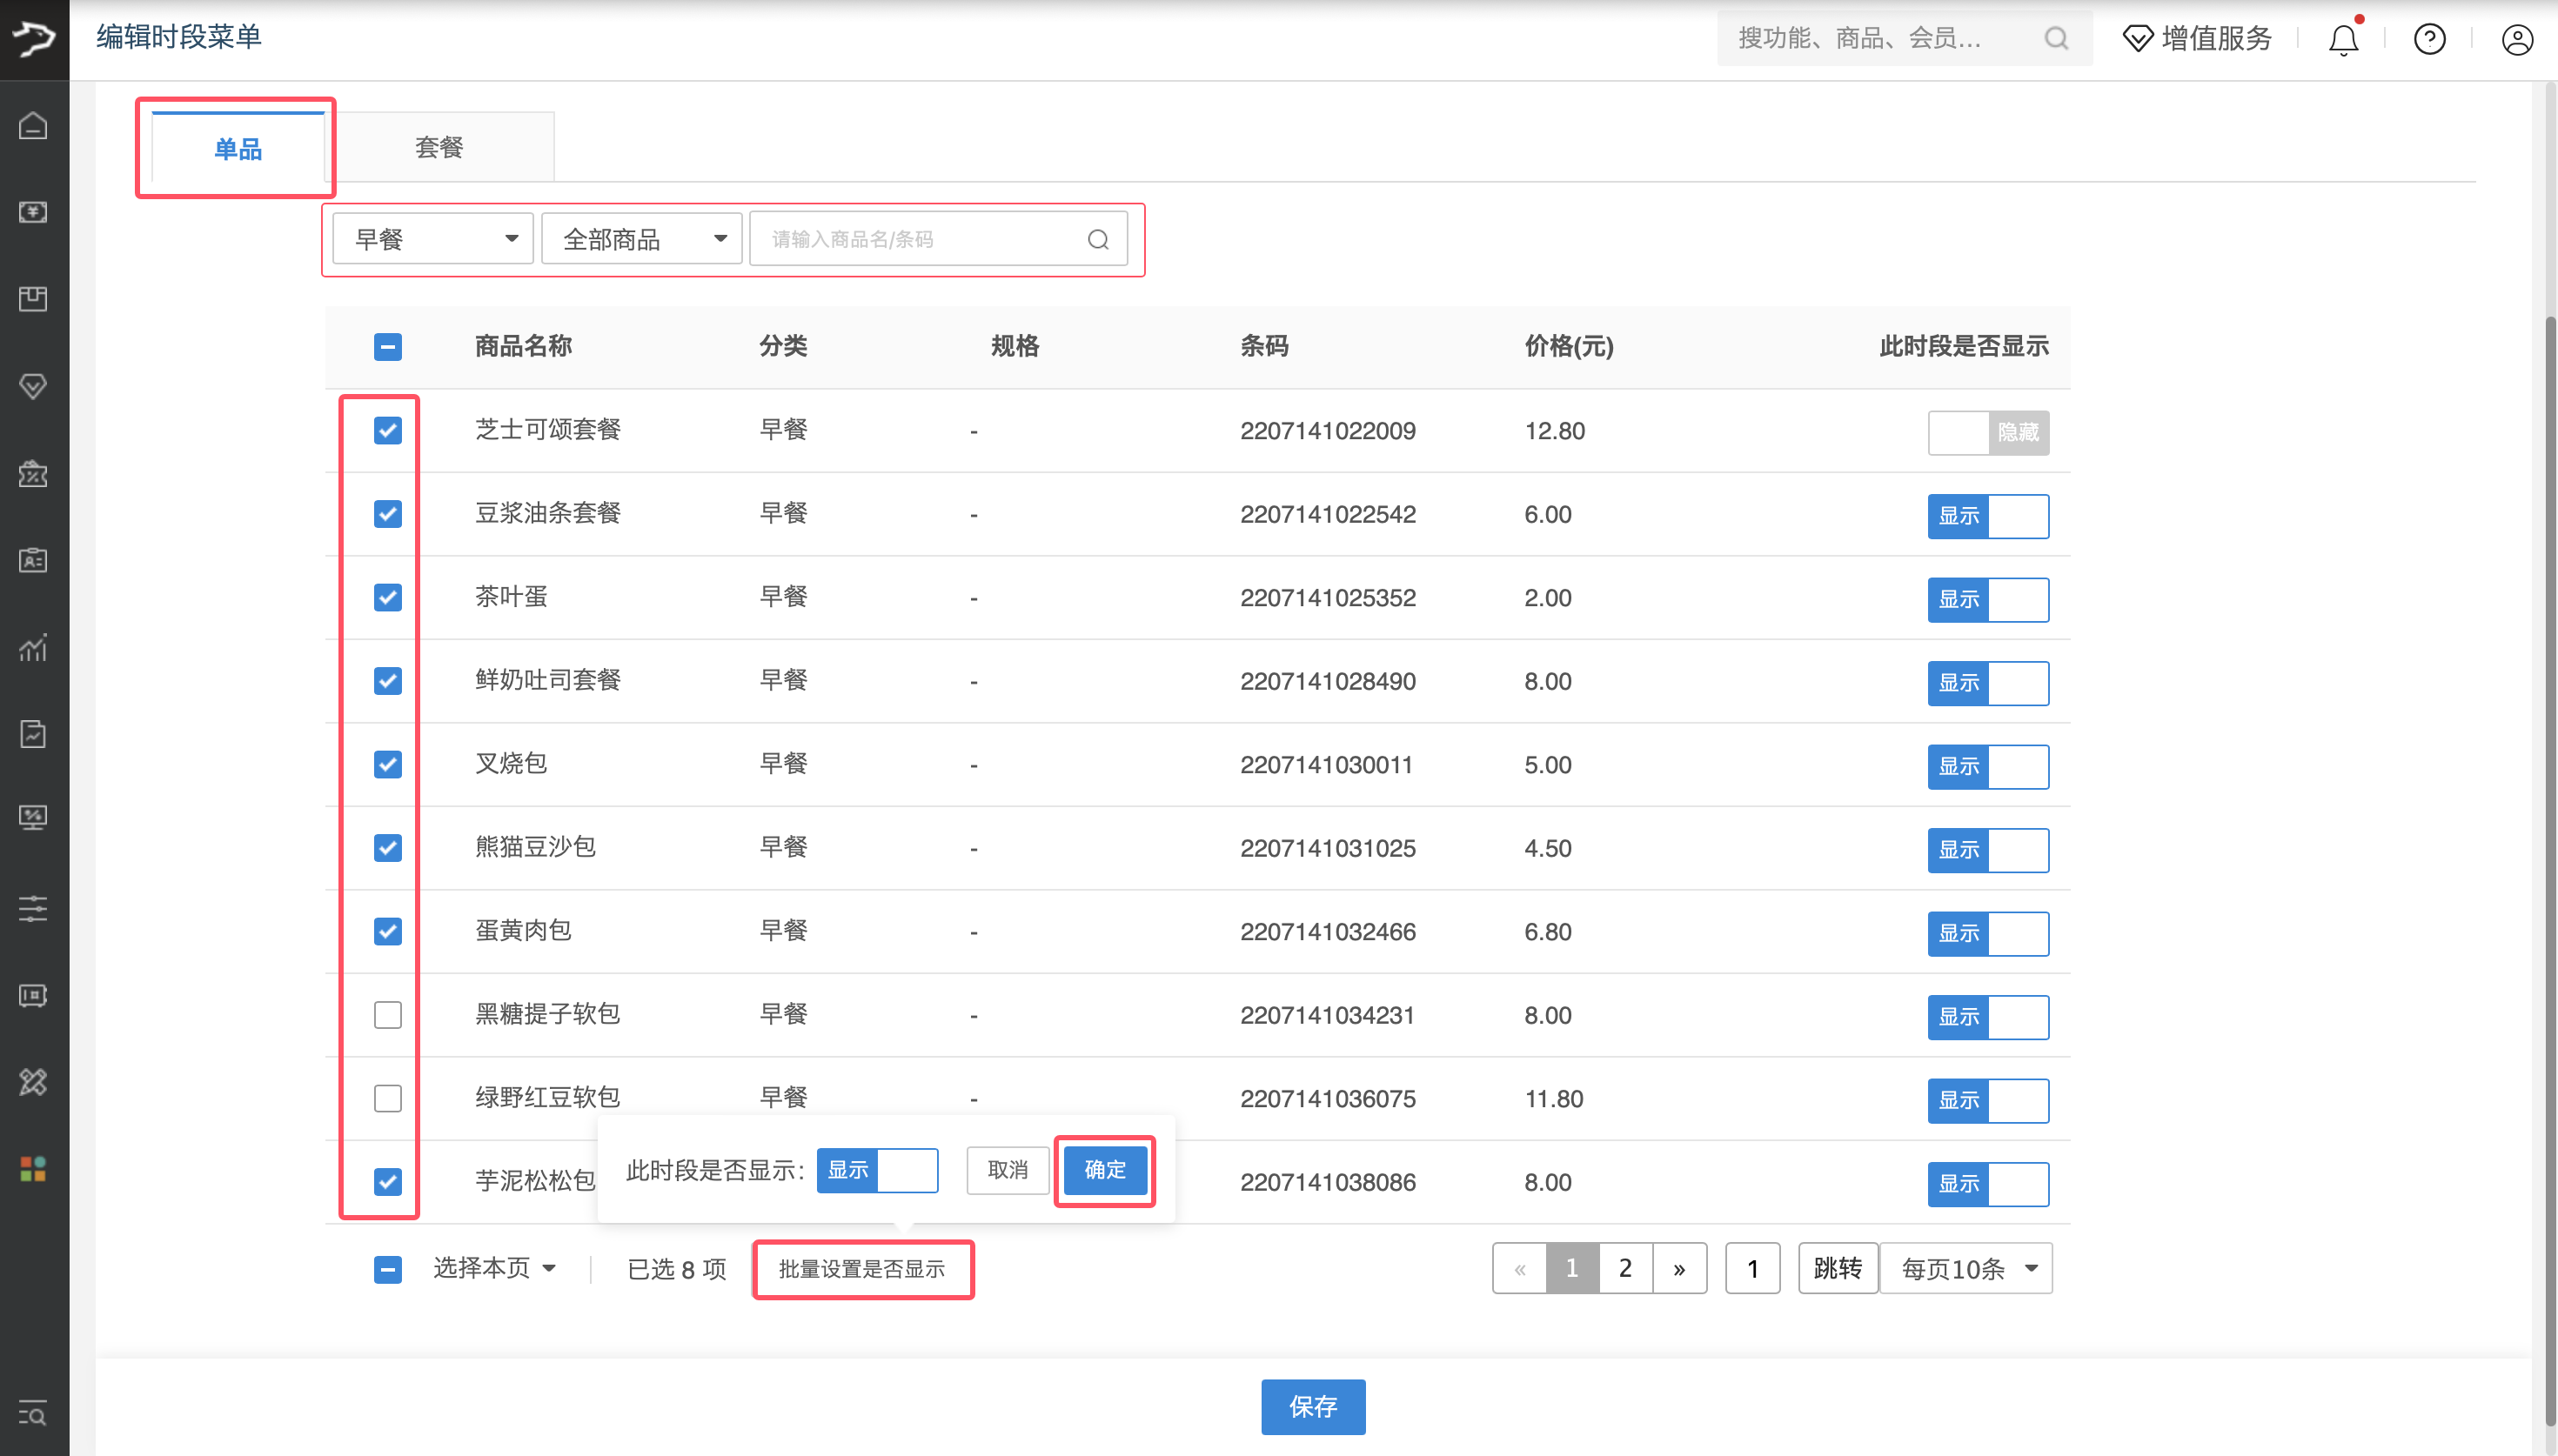
Task: Toggle the batch popup 显示 switch
Action: tap(876, 1170)
